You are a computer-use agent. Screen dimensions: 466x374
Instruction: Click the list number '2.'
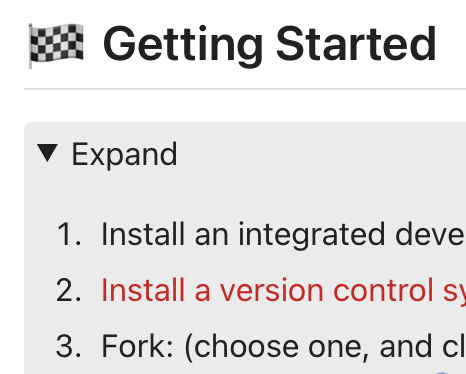(69, 291)
